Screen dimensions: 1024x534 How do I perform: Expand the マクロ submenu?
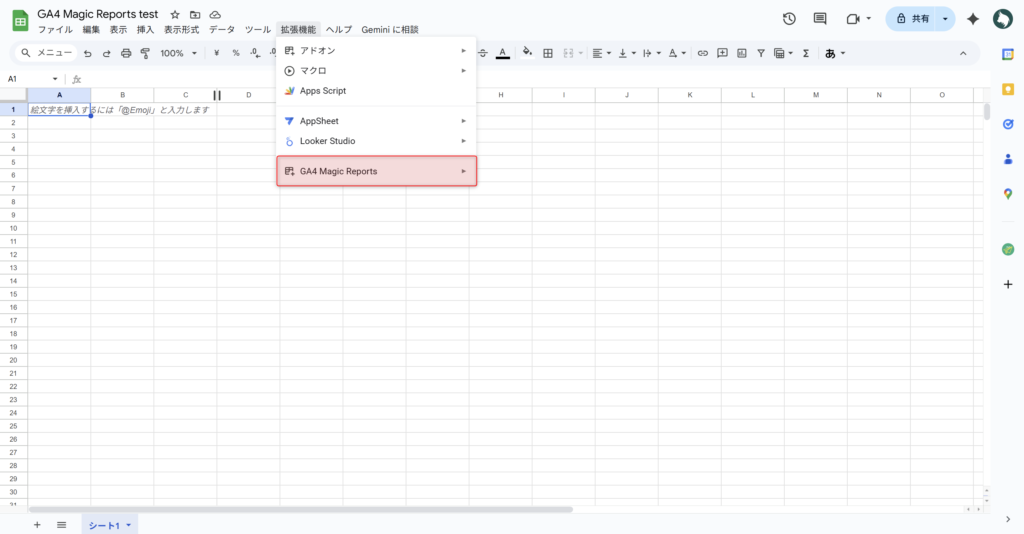[376, 71]
